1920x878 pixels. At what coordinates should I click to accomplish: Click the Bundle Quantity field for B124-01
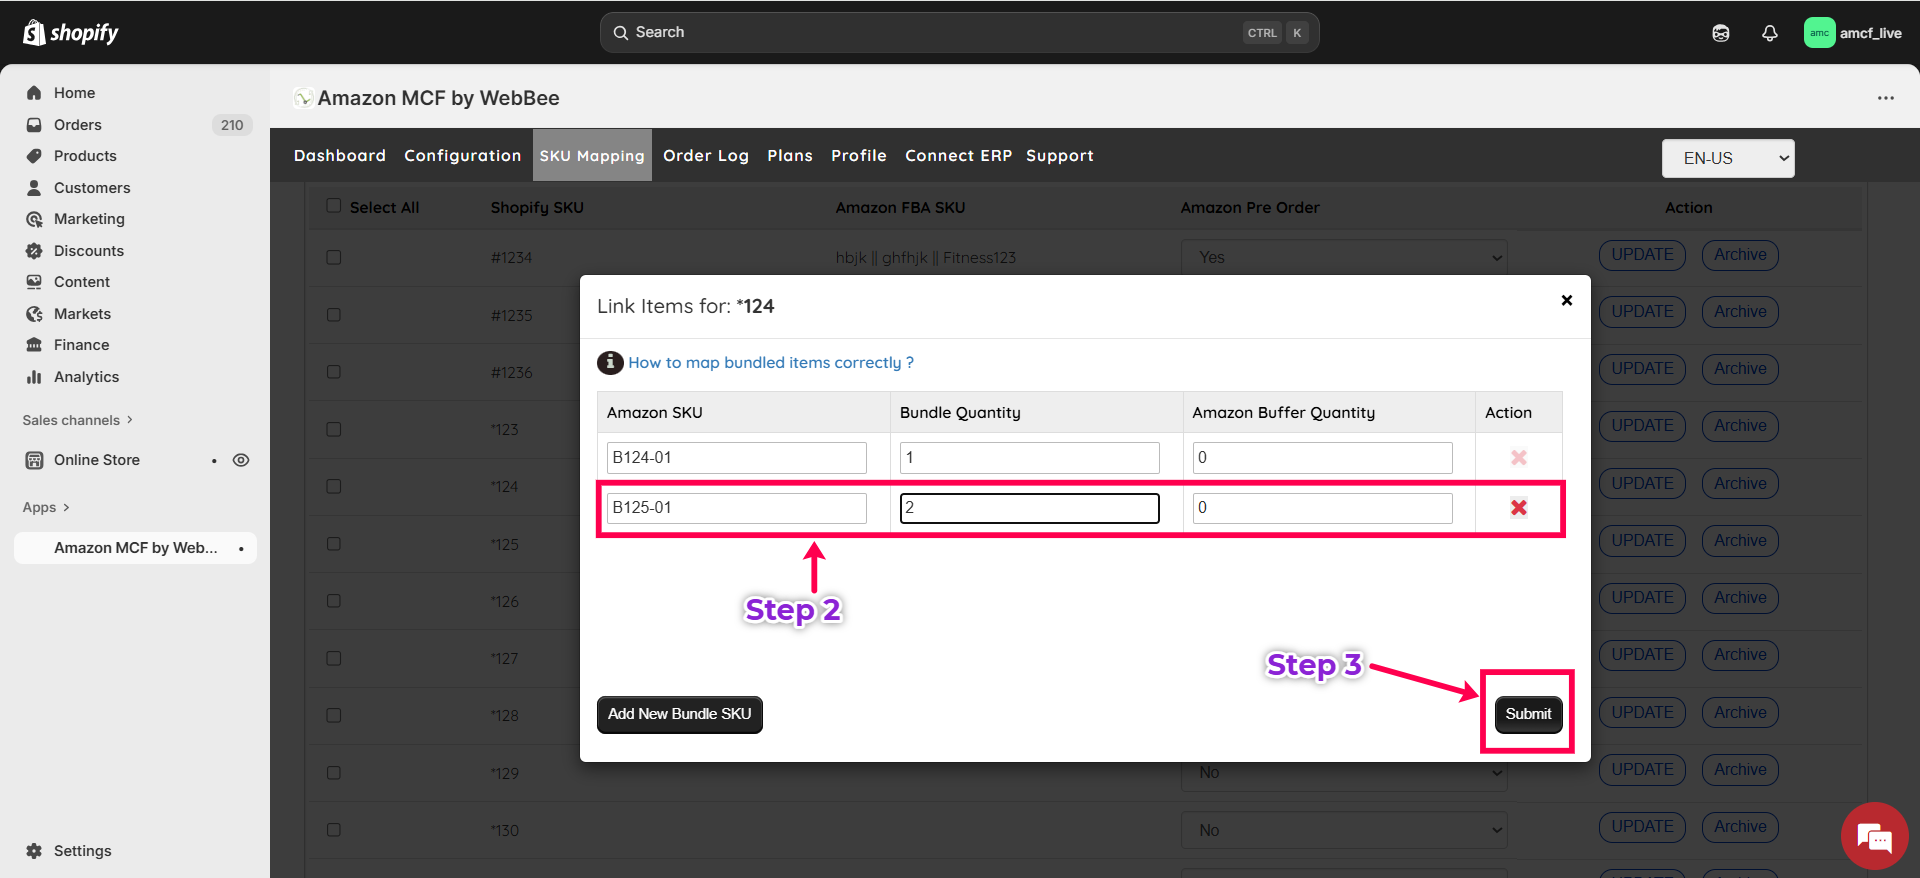tap(1028, 458)
